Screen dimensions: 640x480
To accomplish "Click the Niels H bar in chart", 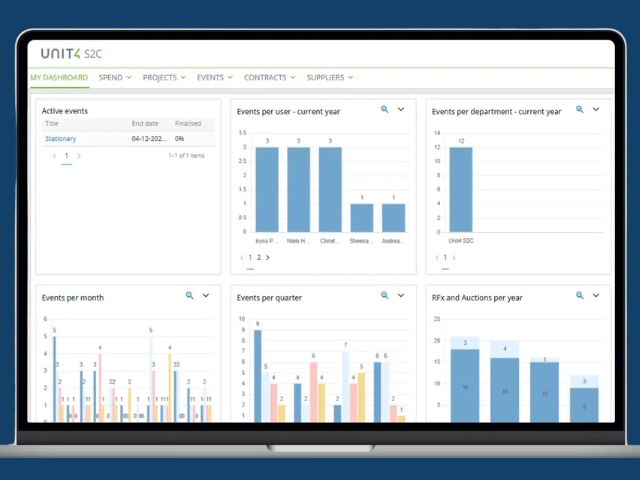I will click(298, 190).
